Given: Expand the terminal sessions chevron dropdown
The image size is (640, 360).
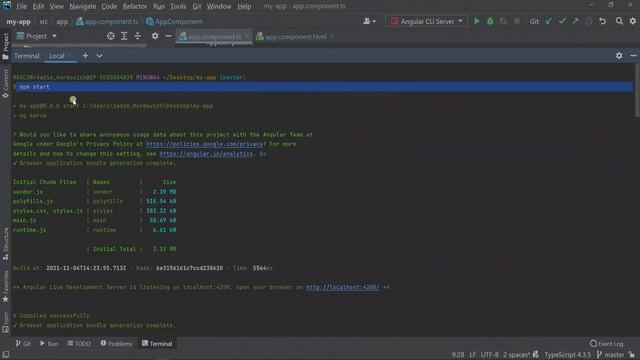Looking at the screenshot, I should 100,56.
